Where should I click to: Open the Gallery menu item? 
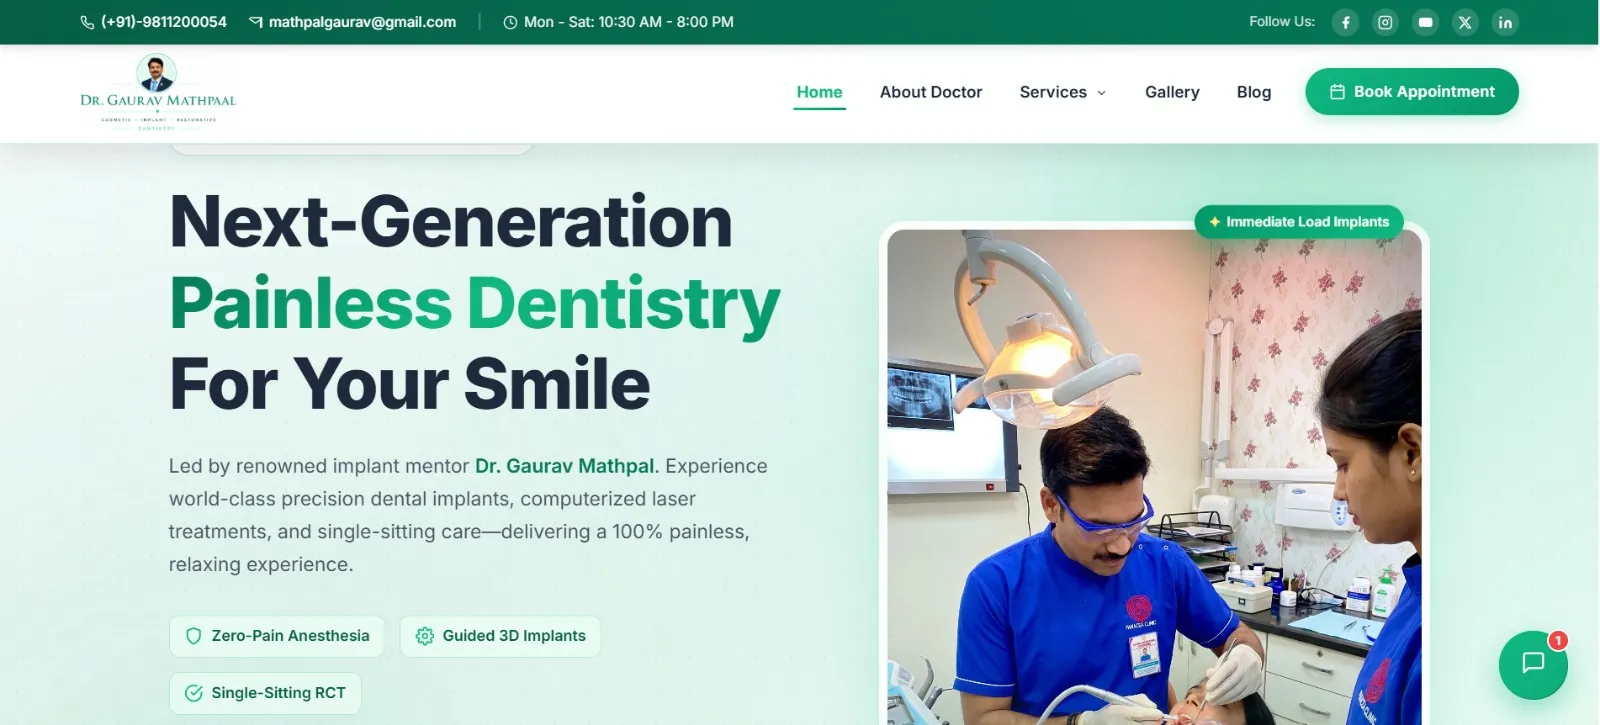(1172, 92)
